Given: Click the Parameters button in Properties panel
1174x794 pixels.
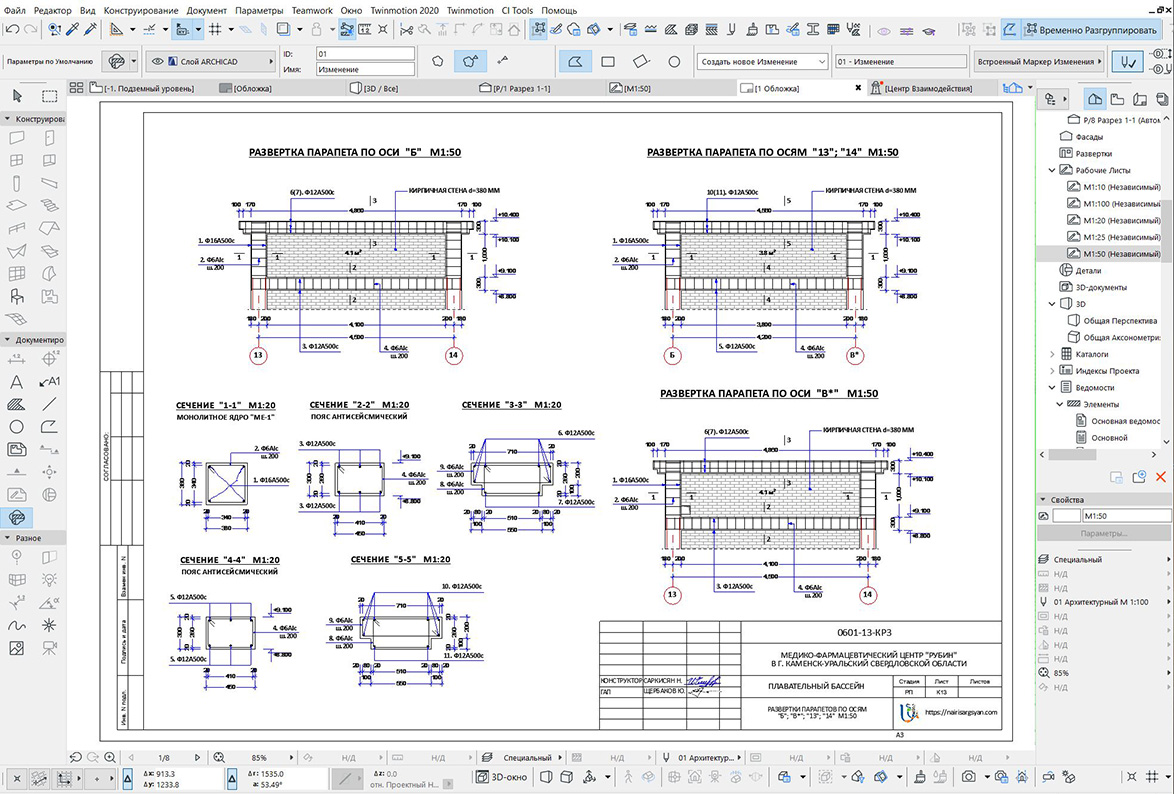Looking at the screenshot, I should 1104,533.
